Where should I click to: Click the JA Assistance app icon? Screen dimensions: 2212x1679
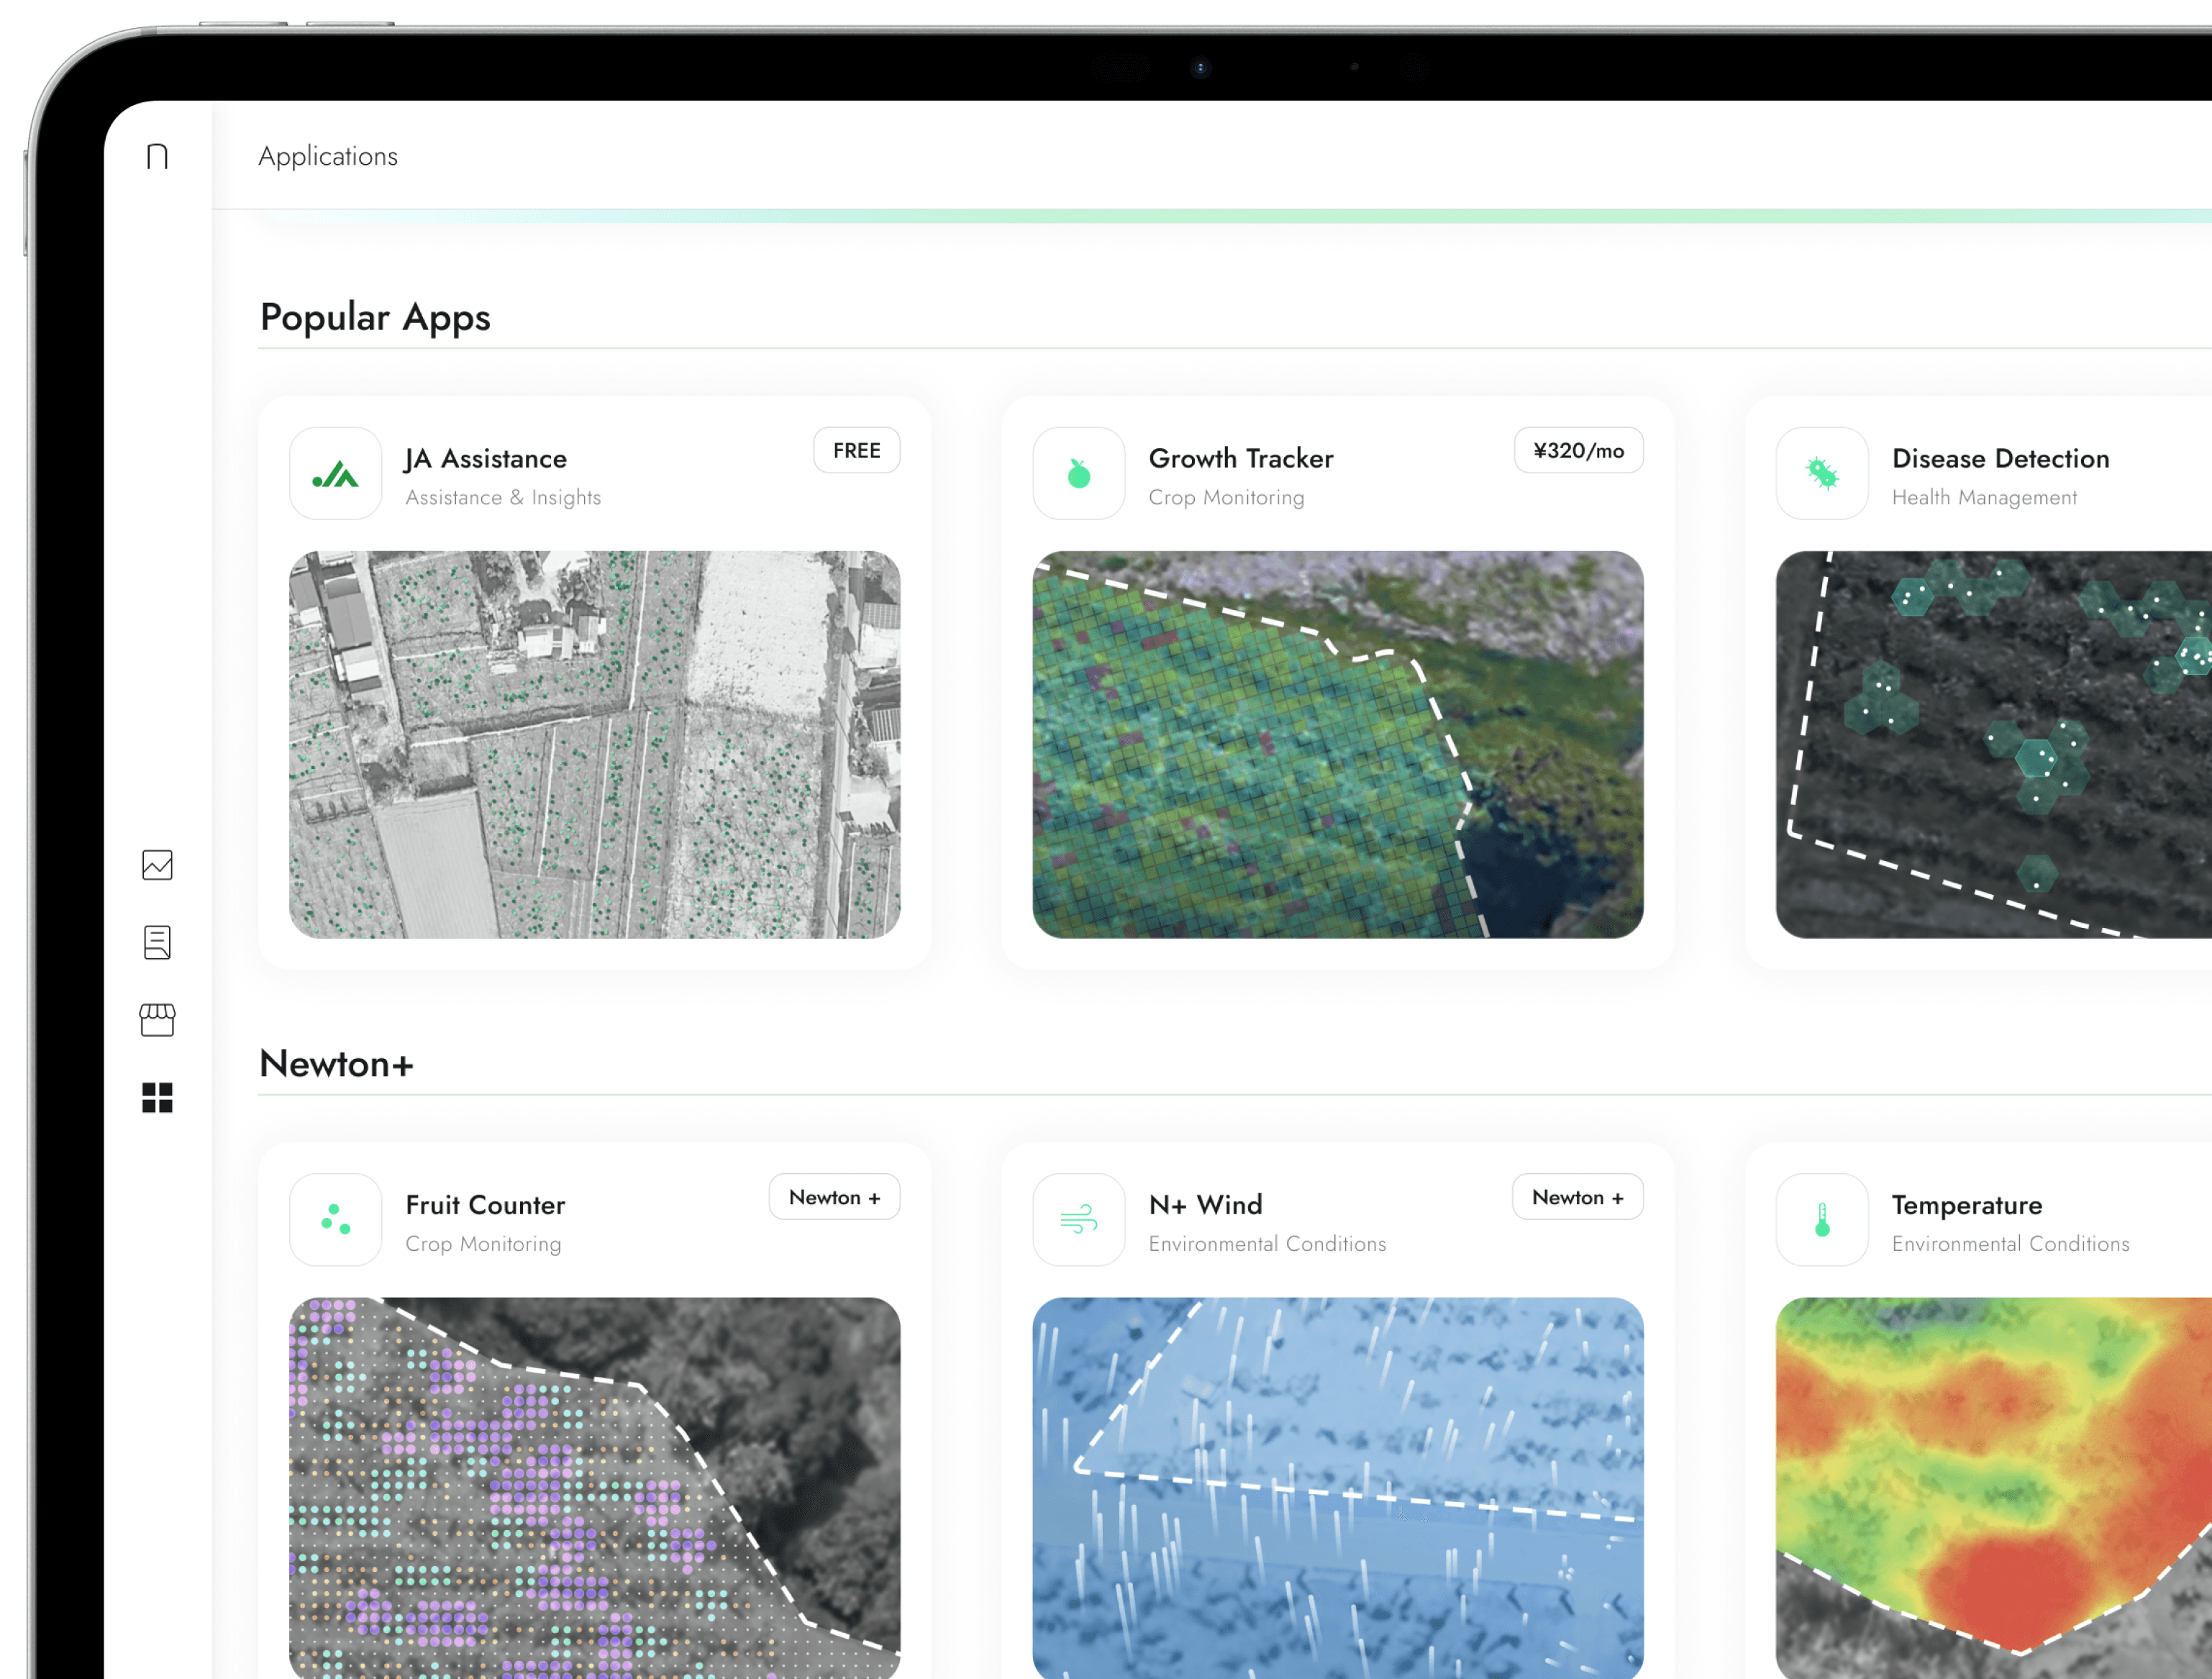tap(336, 473)
